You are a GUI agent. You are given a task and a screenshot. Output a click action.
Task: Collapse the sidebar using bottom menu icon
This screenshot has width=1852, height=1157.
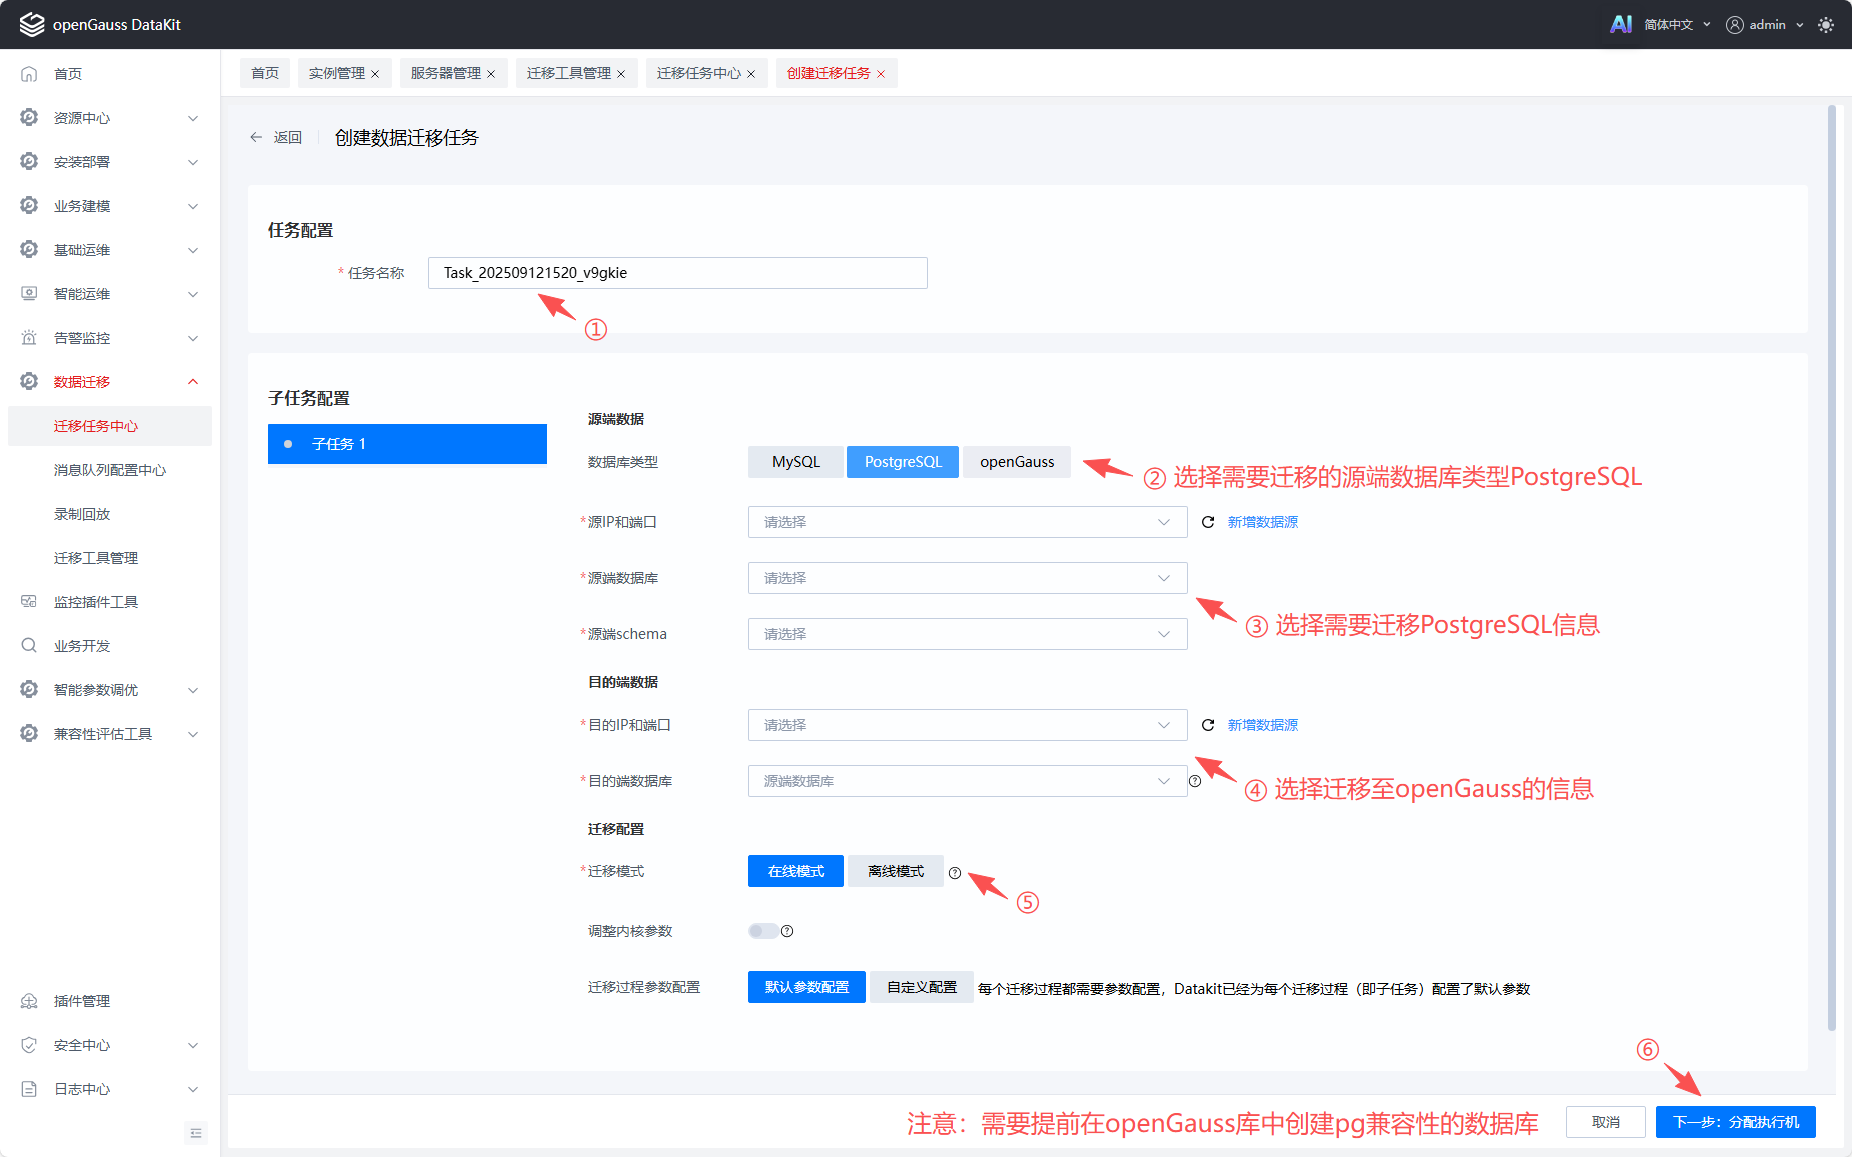196,1133
